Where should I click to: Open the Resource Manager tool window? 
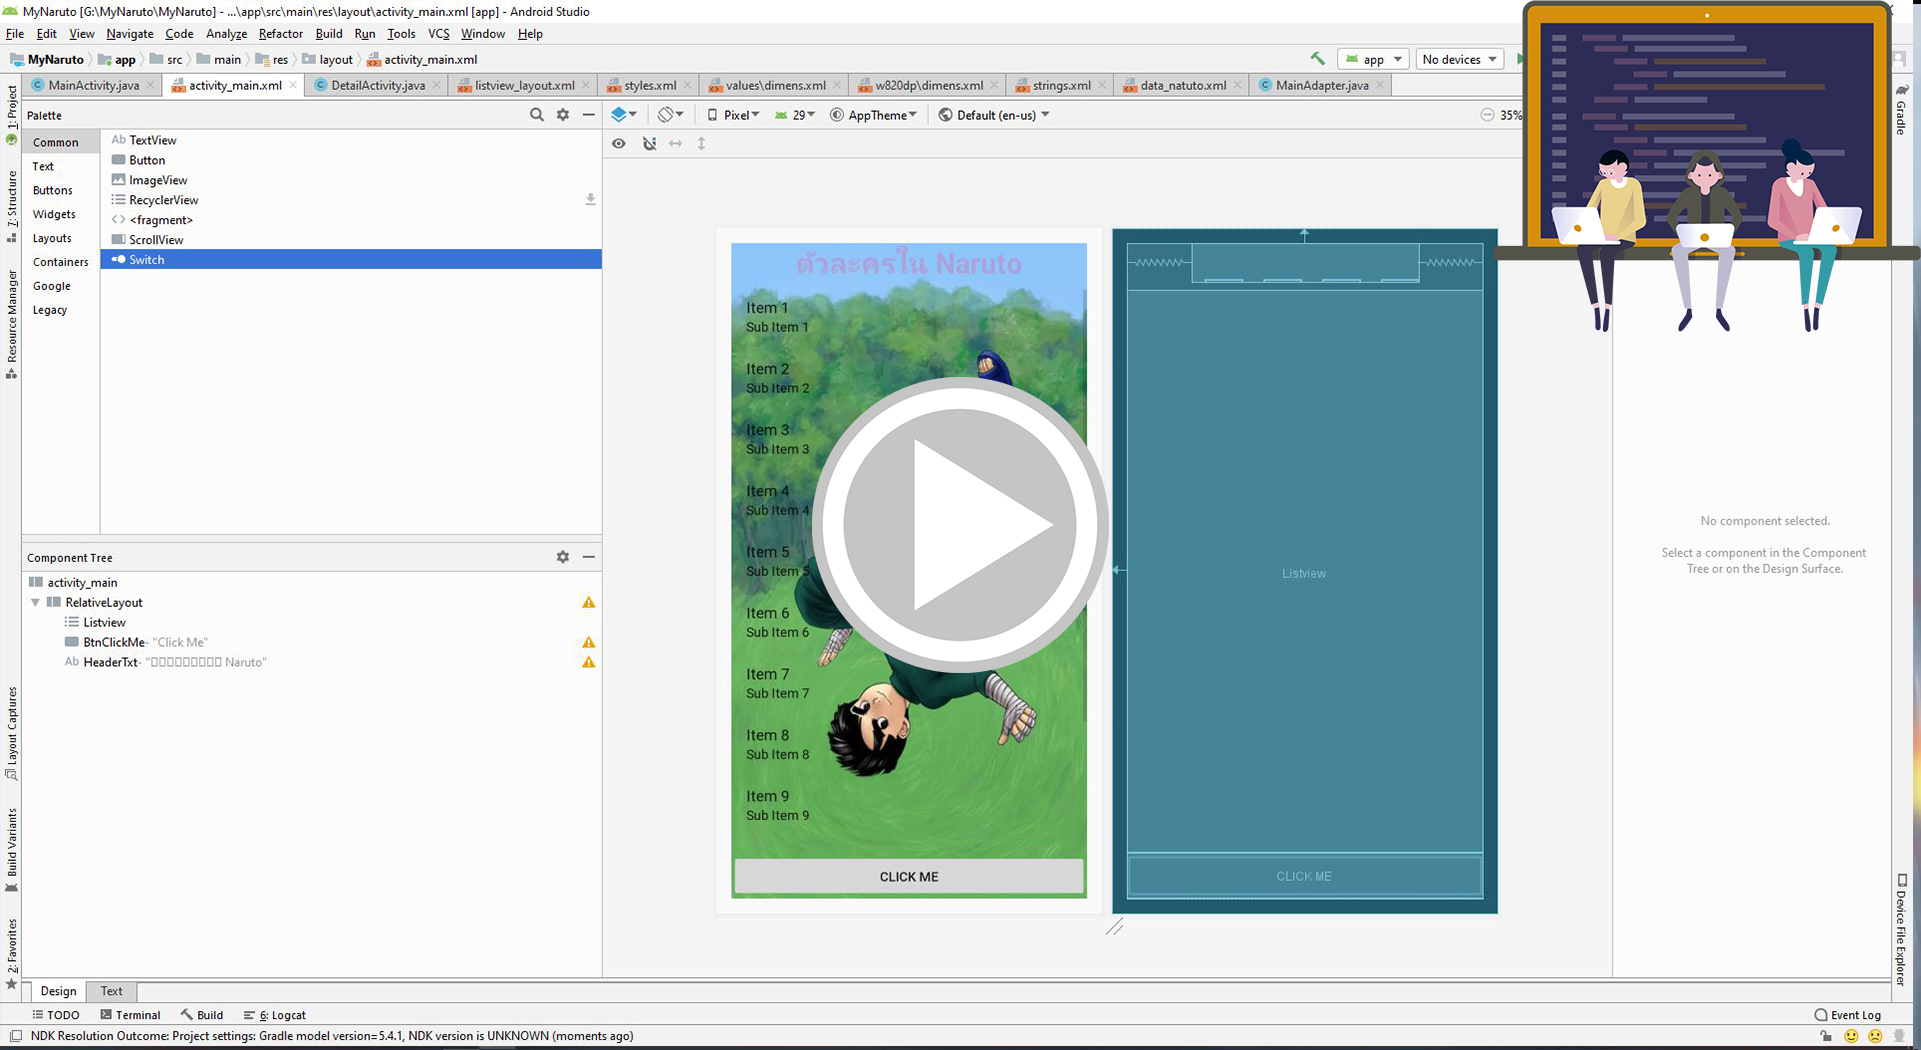pyautogui.click(x=12, y=325)
